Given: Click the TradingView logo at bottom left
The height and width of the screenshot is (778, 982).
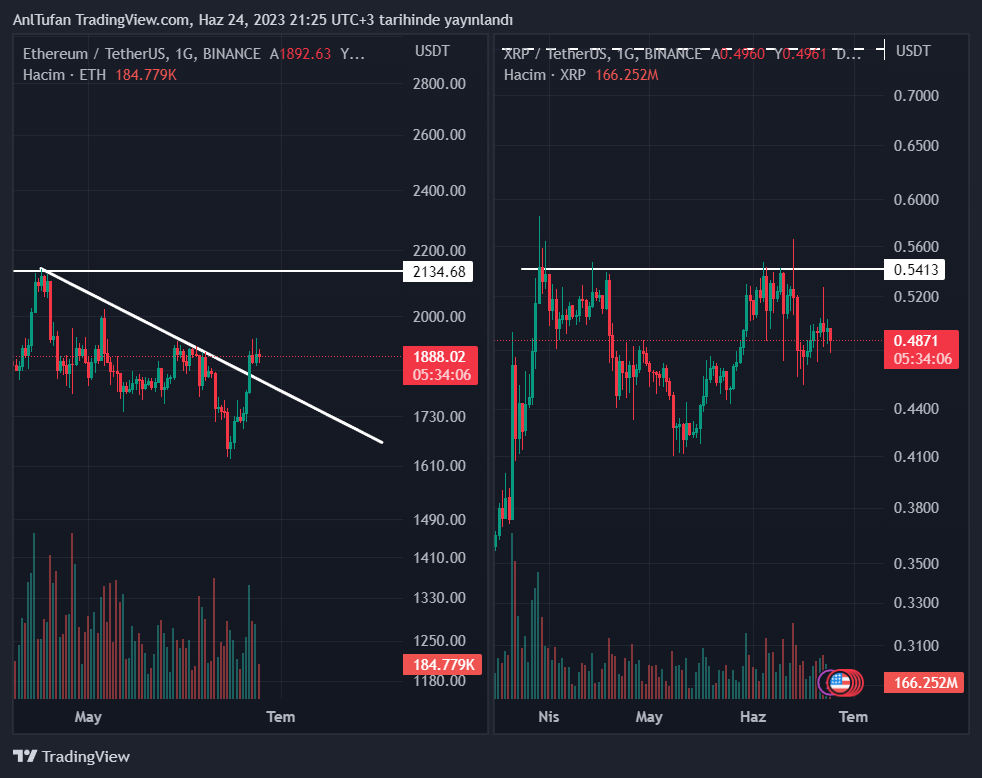Looking at the screenshot, I should point(71,757).
